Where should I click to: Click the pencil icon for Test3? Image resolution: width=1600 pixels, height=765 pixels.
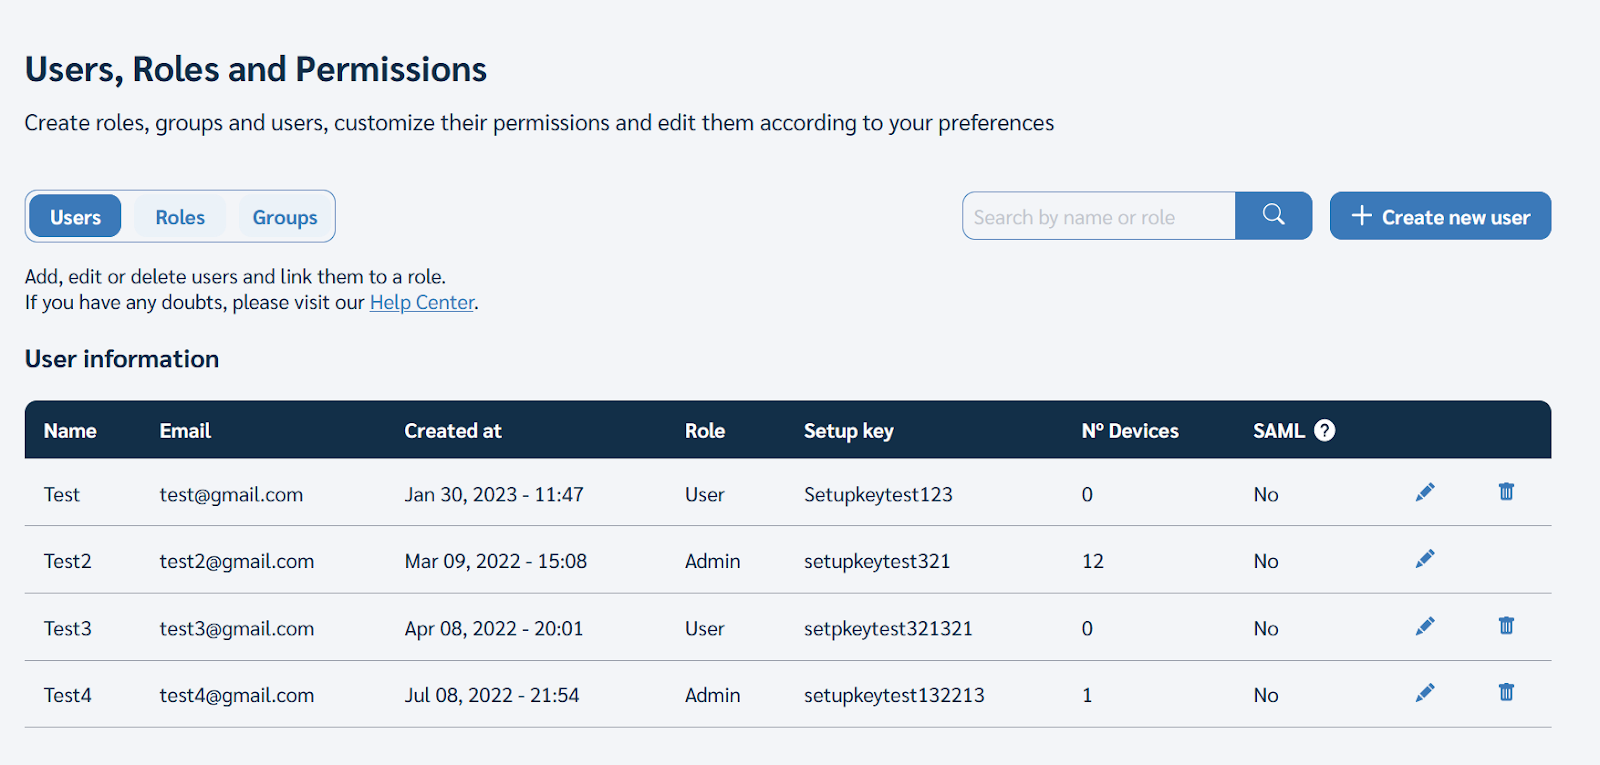click(1425, 626)
